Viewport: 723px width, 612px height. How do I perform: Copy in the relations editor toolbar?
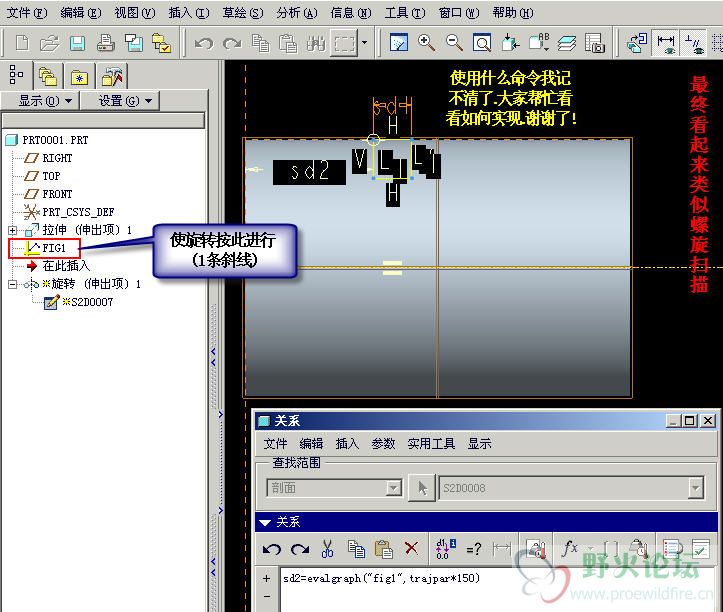tap(356, 549)
